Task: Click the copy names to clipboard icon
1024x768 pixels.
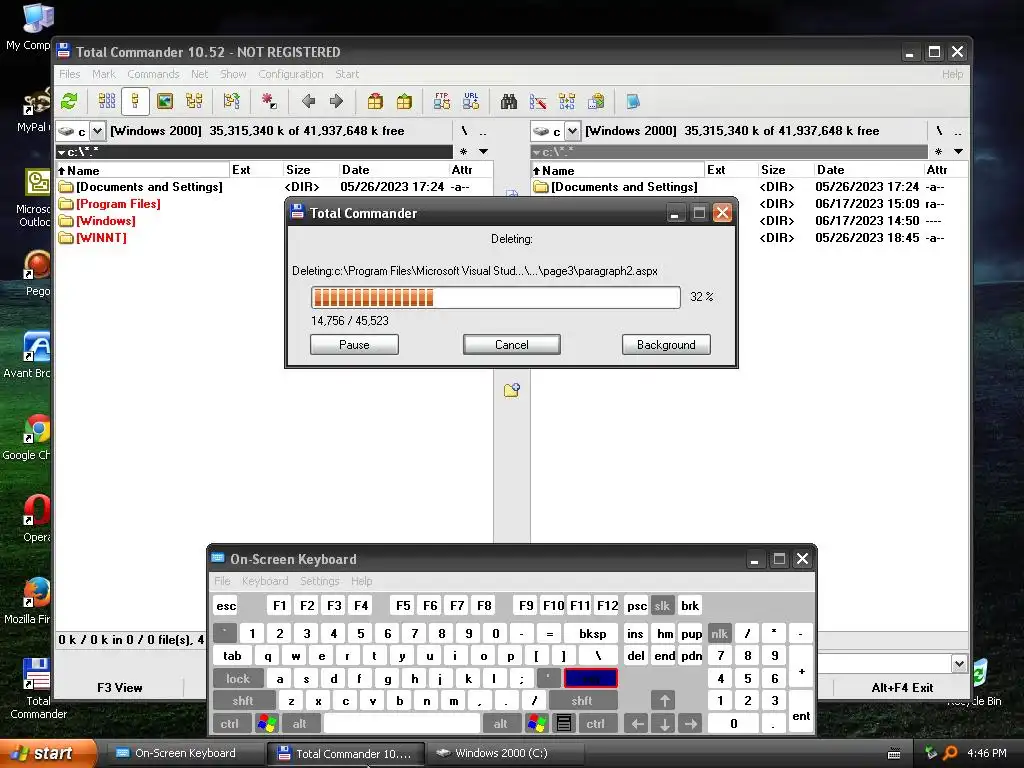Action: tap(596, 101)
